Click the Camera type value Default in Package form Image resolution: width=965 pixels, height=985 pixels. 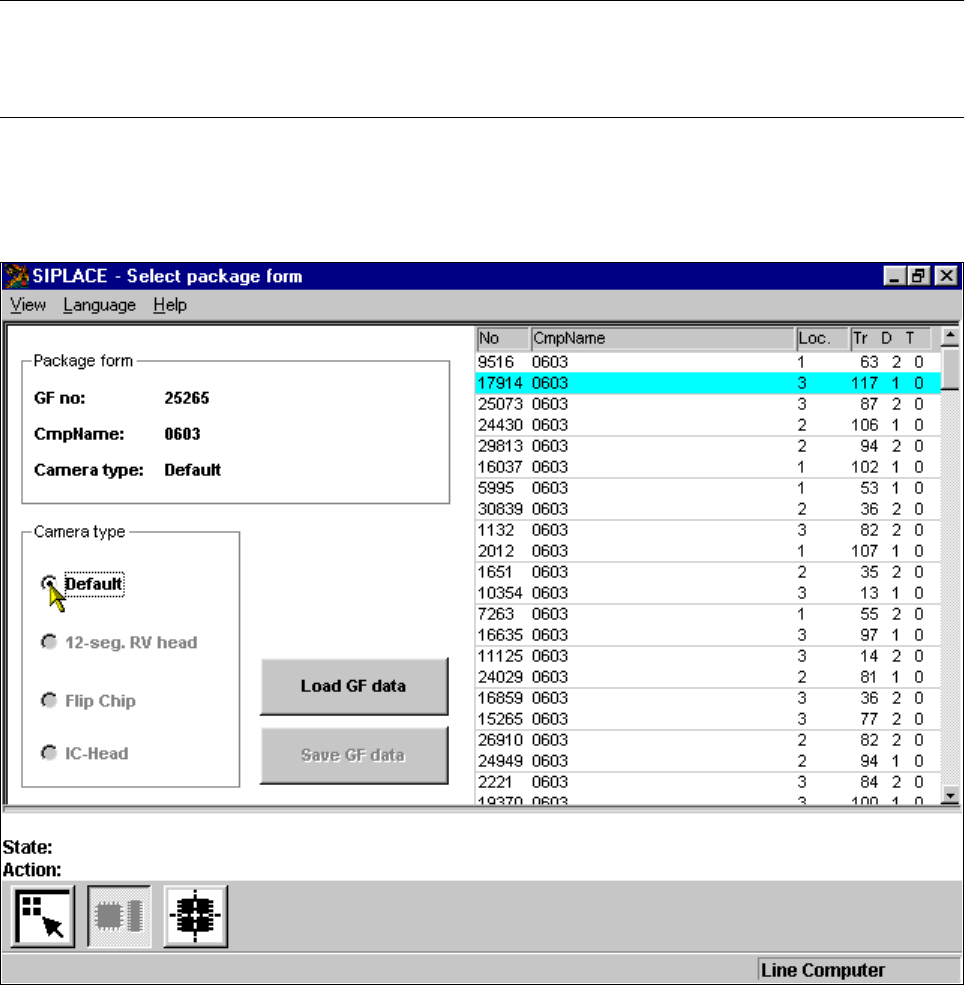192,470
